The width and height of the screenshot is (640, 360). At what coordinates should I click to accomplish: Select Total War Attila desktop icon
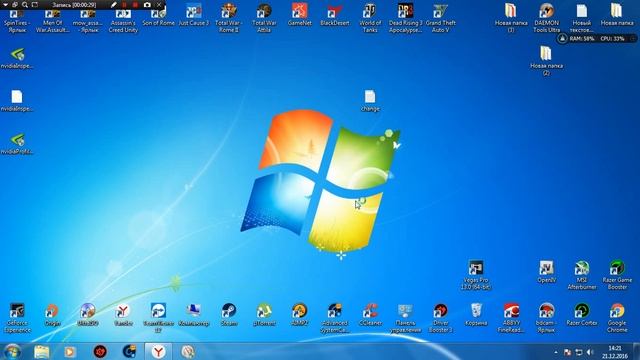pyautogui.click(x=264, y=19)
